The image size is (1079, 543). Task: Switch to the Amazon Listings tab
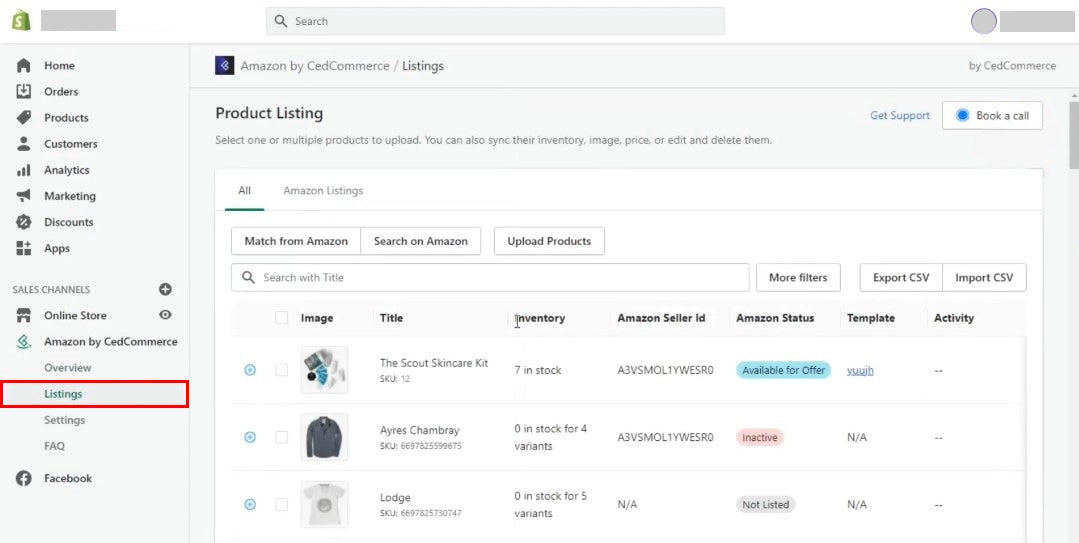323,191
